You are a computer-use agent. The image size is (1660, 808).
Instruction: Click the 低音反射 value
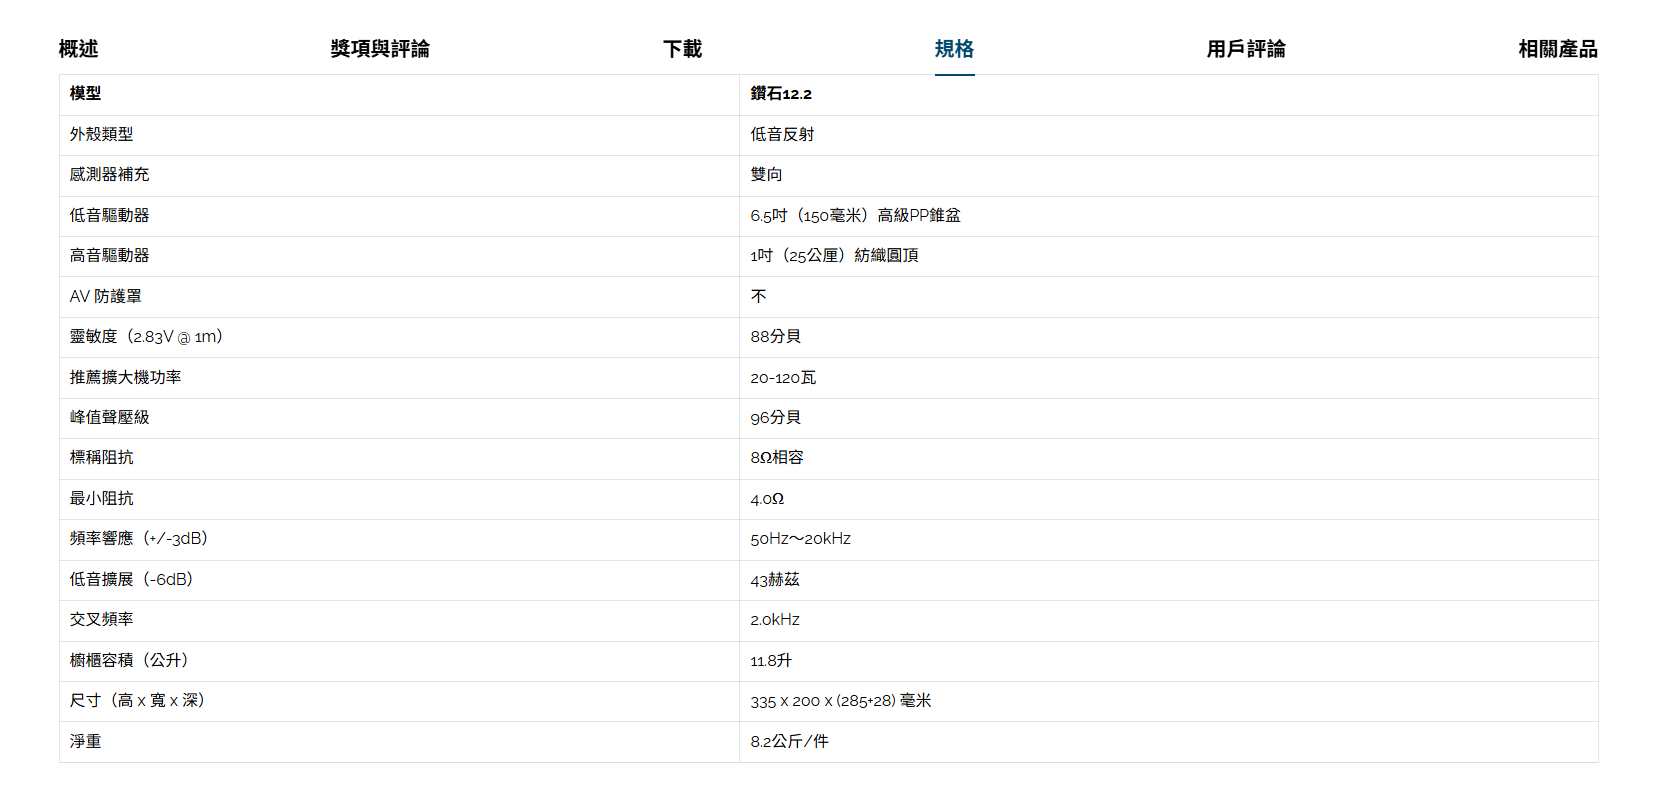(x=782, y=134)
